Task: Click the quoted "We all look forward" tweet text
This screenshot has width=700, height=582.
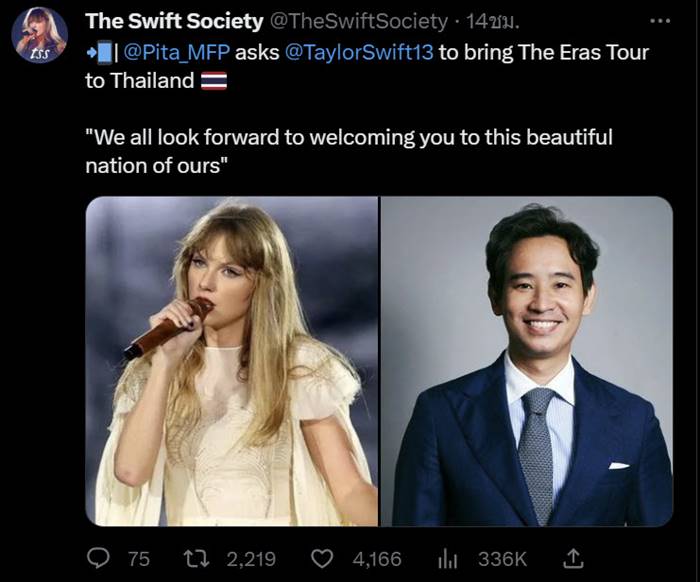Action: [349, 150]
